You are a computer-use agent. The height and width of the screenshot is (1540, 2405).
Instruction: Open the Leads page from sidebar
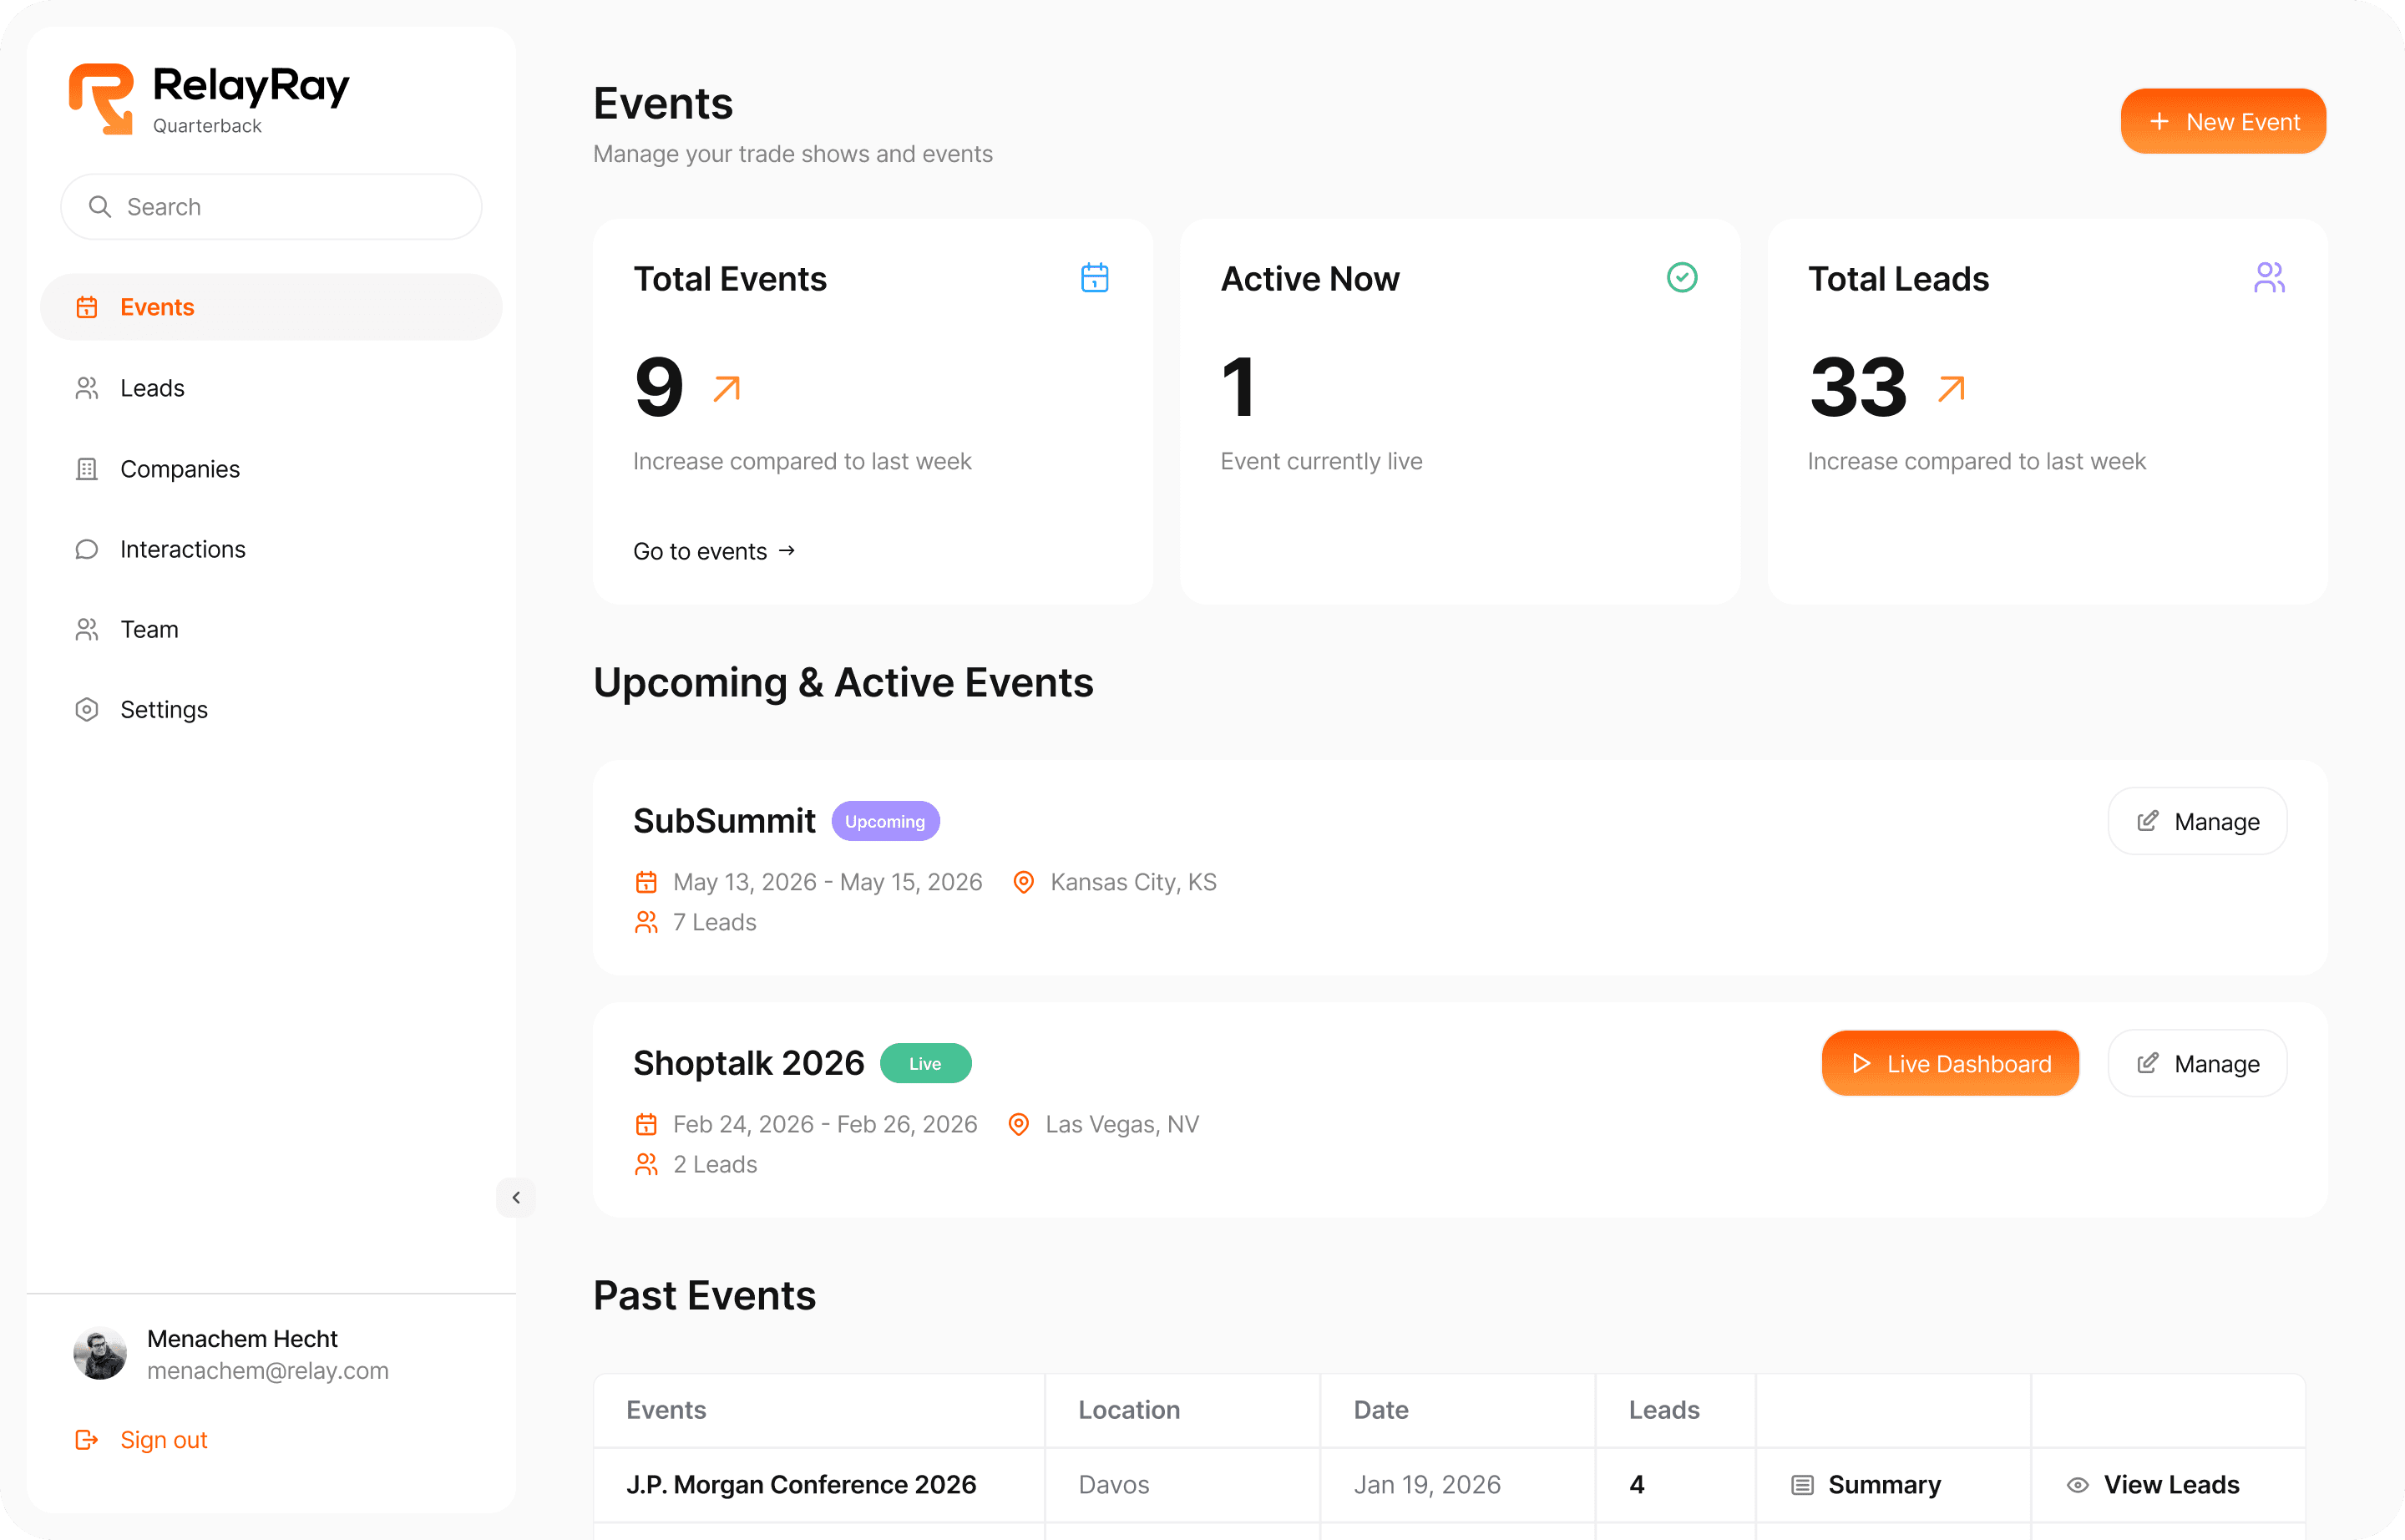coord(152,388)
